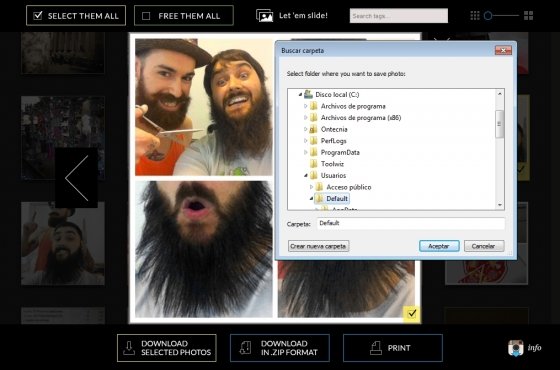Expand the ProgramData folder arrow
Image resolution: width=560 pixels, height=370 pixels.
tap(306, 152)
